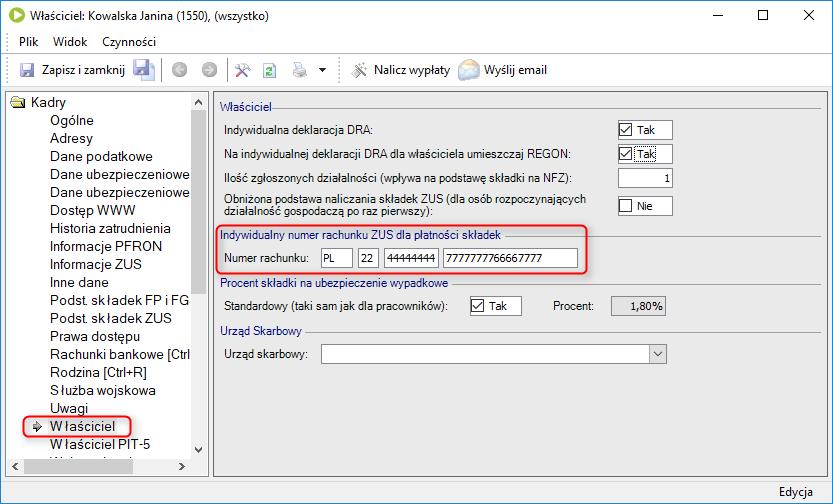
Task: Open the Widok menu
Action: point(70,42)
